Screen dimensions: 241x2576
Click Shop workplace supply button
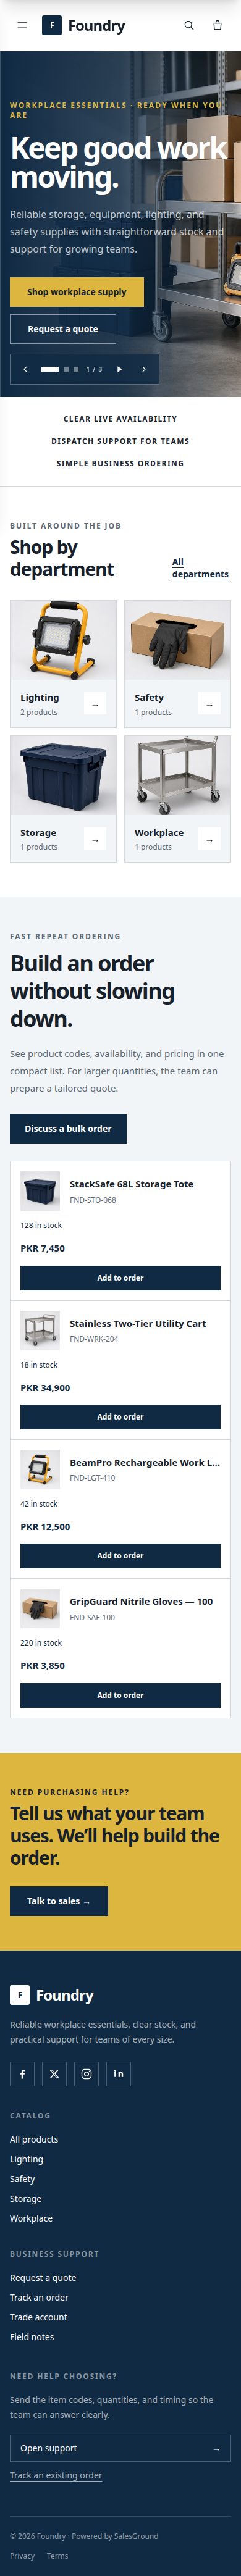77,292
